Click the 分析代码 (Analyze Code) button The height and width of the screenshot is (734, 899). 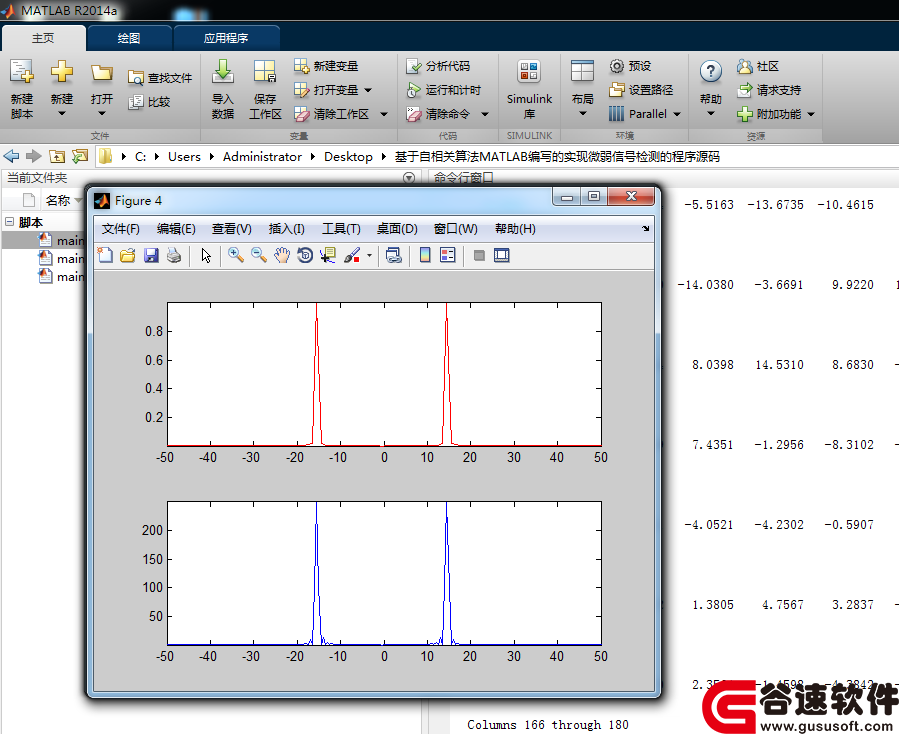pyautogui.click(x=438, y=66)
